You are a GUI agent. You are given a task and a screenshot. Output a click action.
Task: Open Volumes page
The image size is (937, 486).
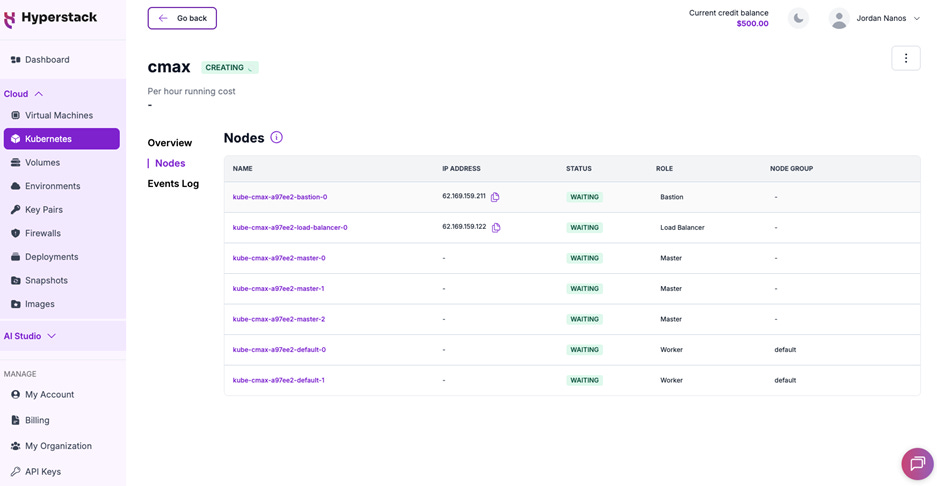click(x=35, y=163)
